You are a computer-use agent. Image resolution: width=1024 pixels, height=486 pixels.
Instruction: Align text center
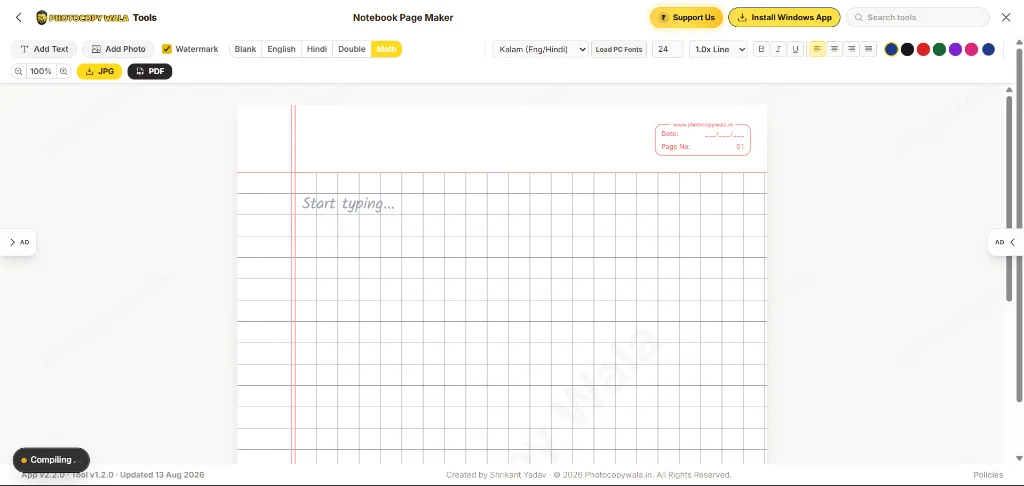[x=834, y=49]
